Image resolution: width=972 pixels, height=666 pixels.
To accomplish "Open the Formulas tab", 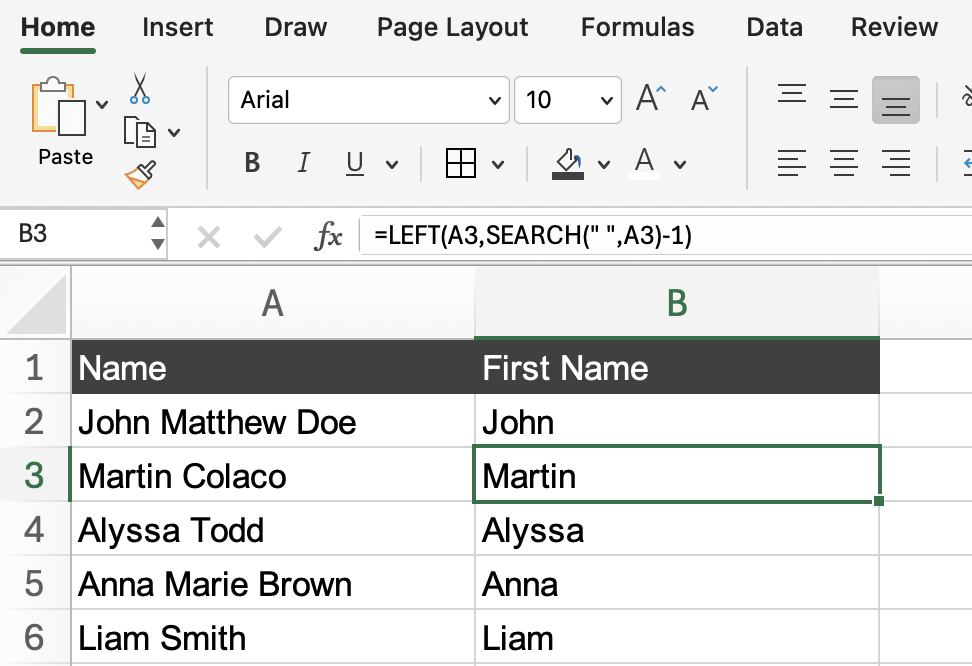I will (637, 27).
